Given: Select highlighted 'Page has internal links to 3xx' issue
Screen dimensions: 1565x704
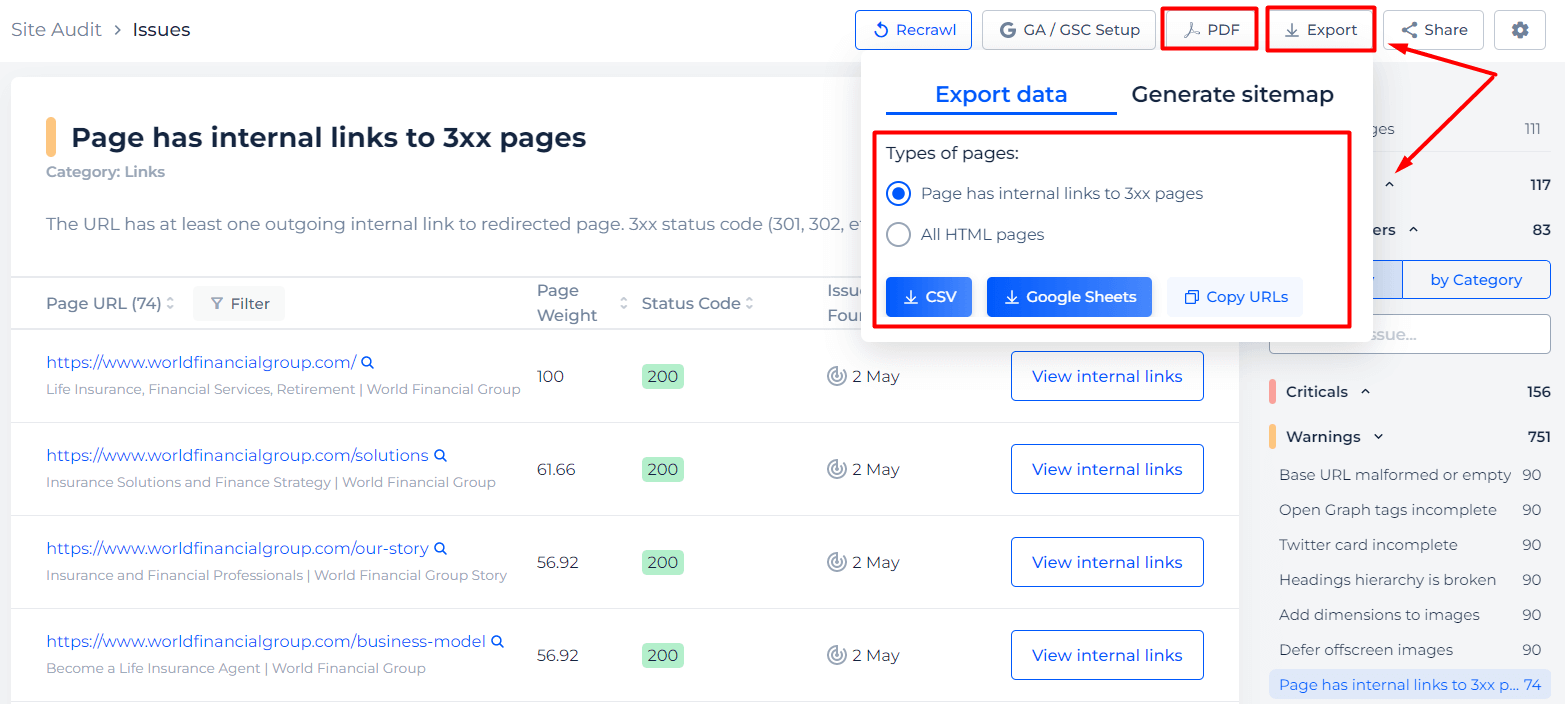Looking at the screenshot, I should [x=1410, y=685].
